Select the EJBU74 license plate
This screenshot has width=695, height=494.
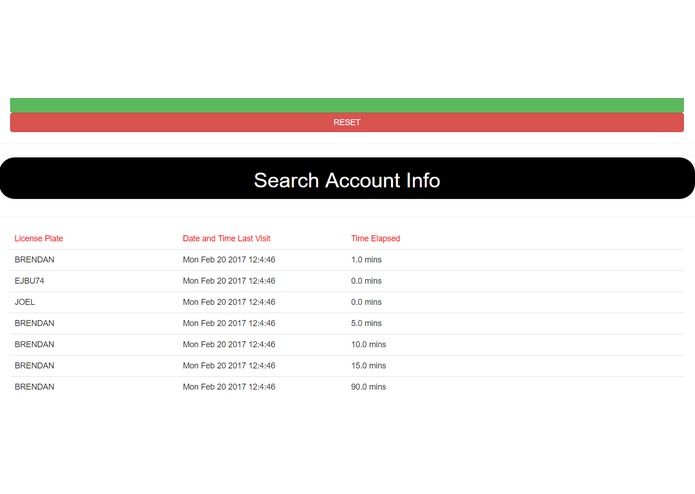tap(29, 281)
